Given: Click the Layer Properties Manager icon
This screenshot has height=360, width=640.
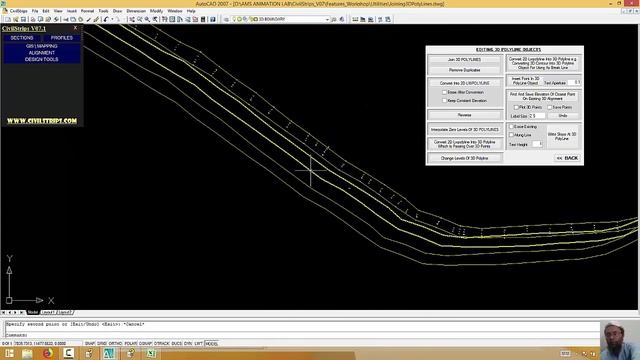Looking at the screenshot, I should [226, 19].
